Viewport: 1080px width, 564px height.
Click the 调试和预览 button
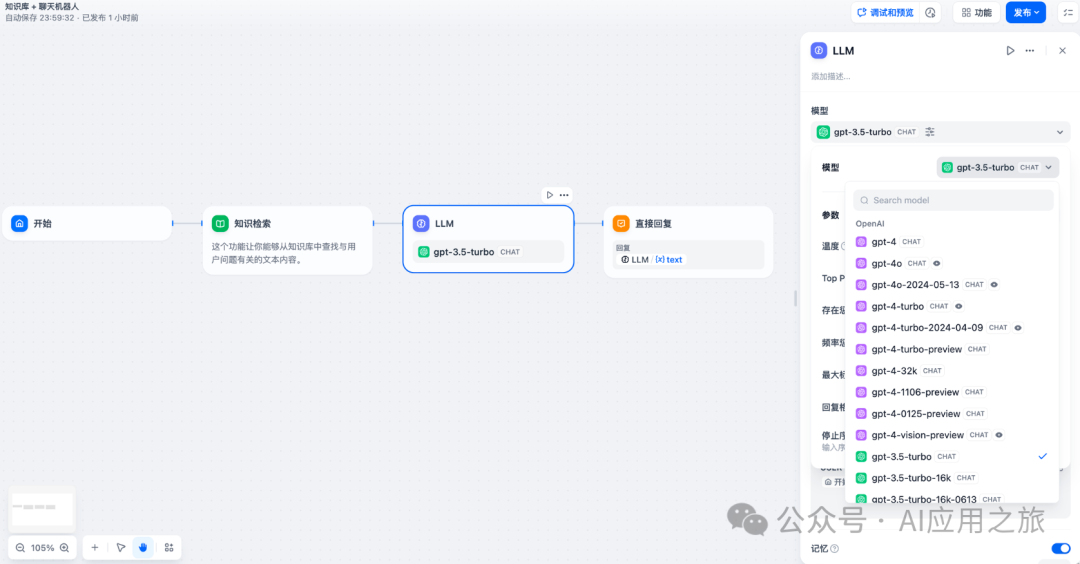tap(885, 12)
